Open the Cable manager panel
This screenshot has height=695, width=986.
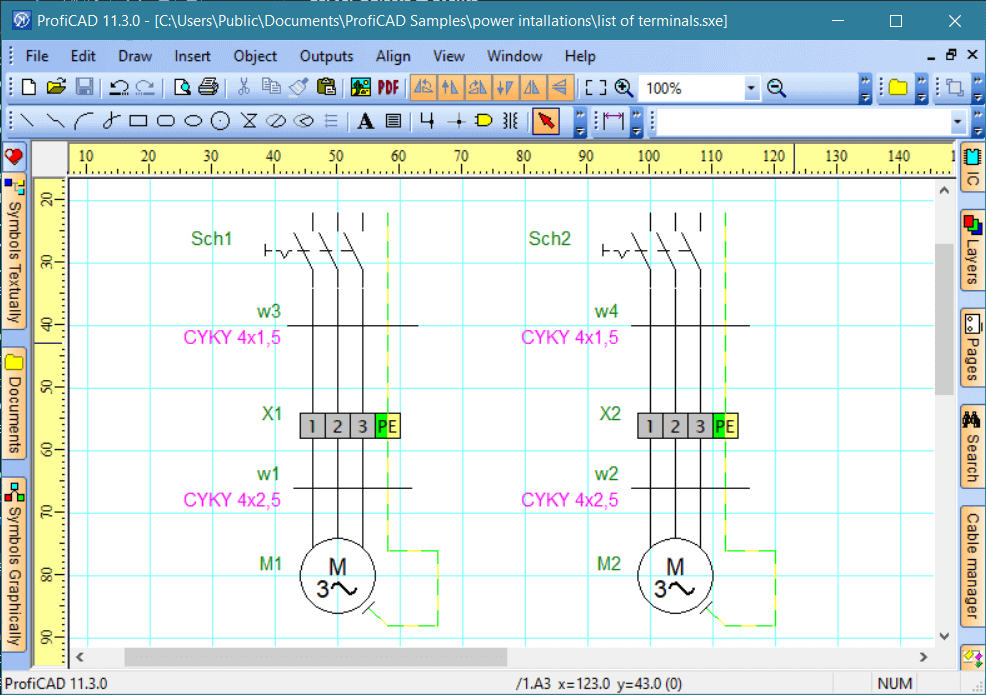coord(972,565)
